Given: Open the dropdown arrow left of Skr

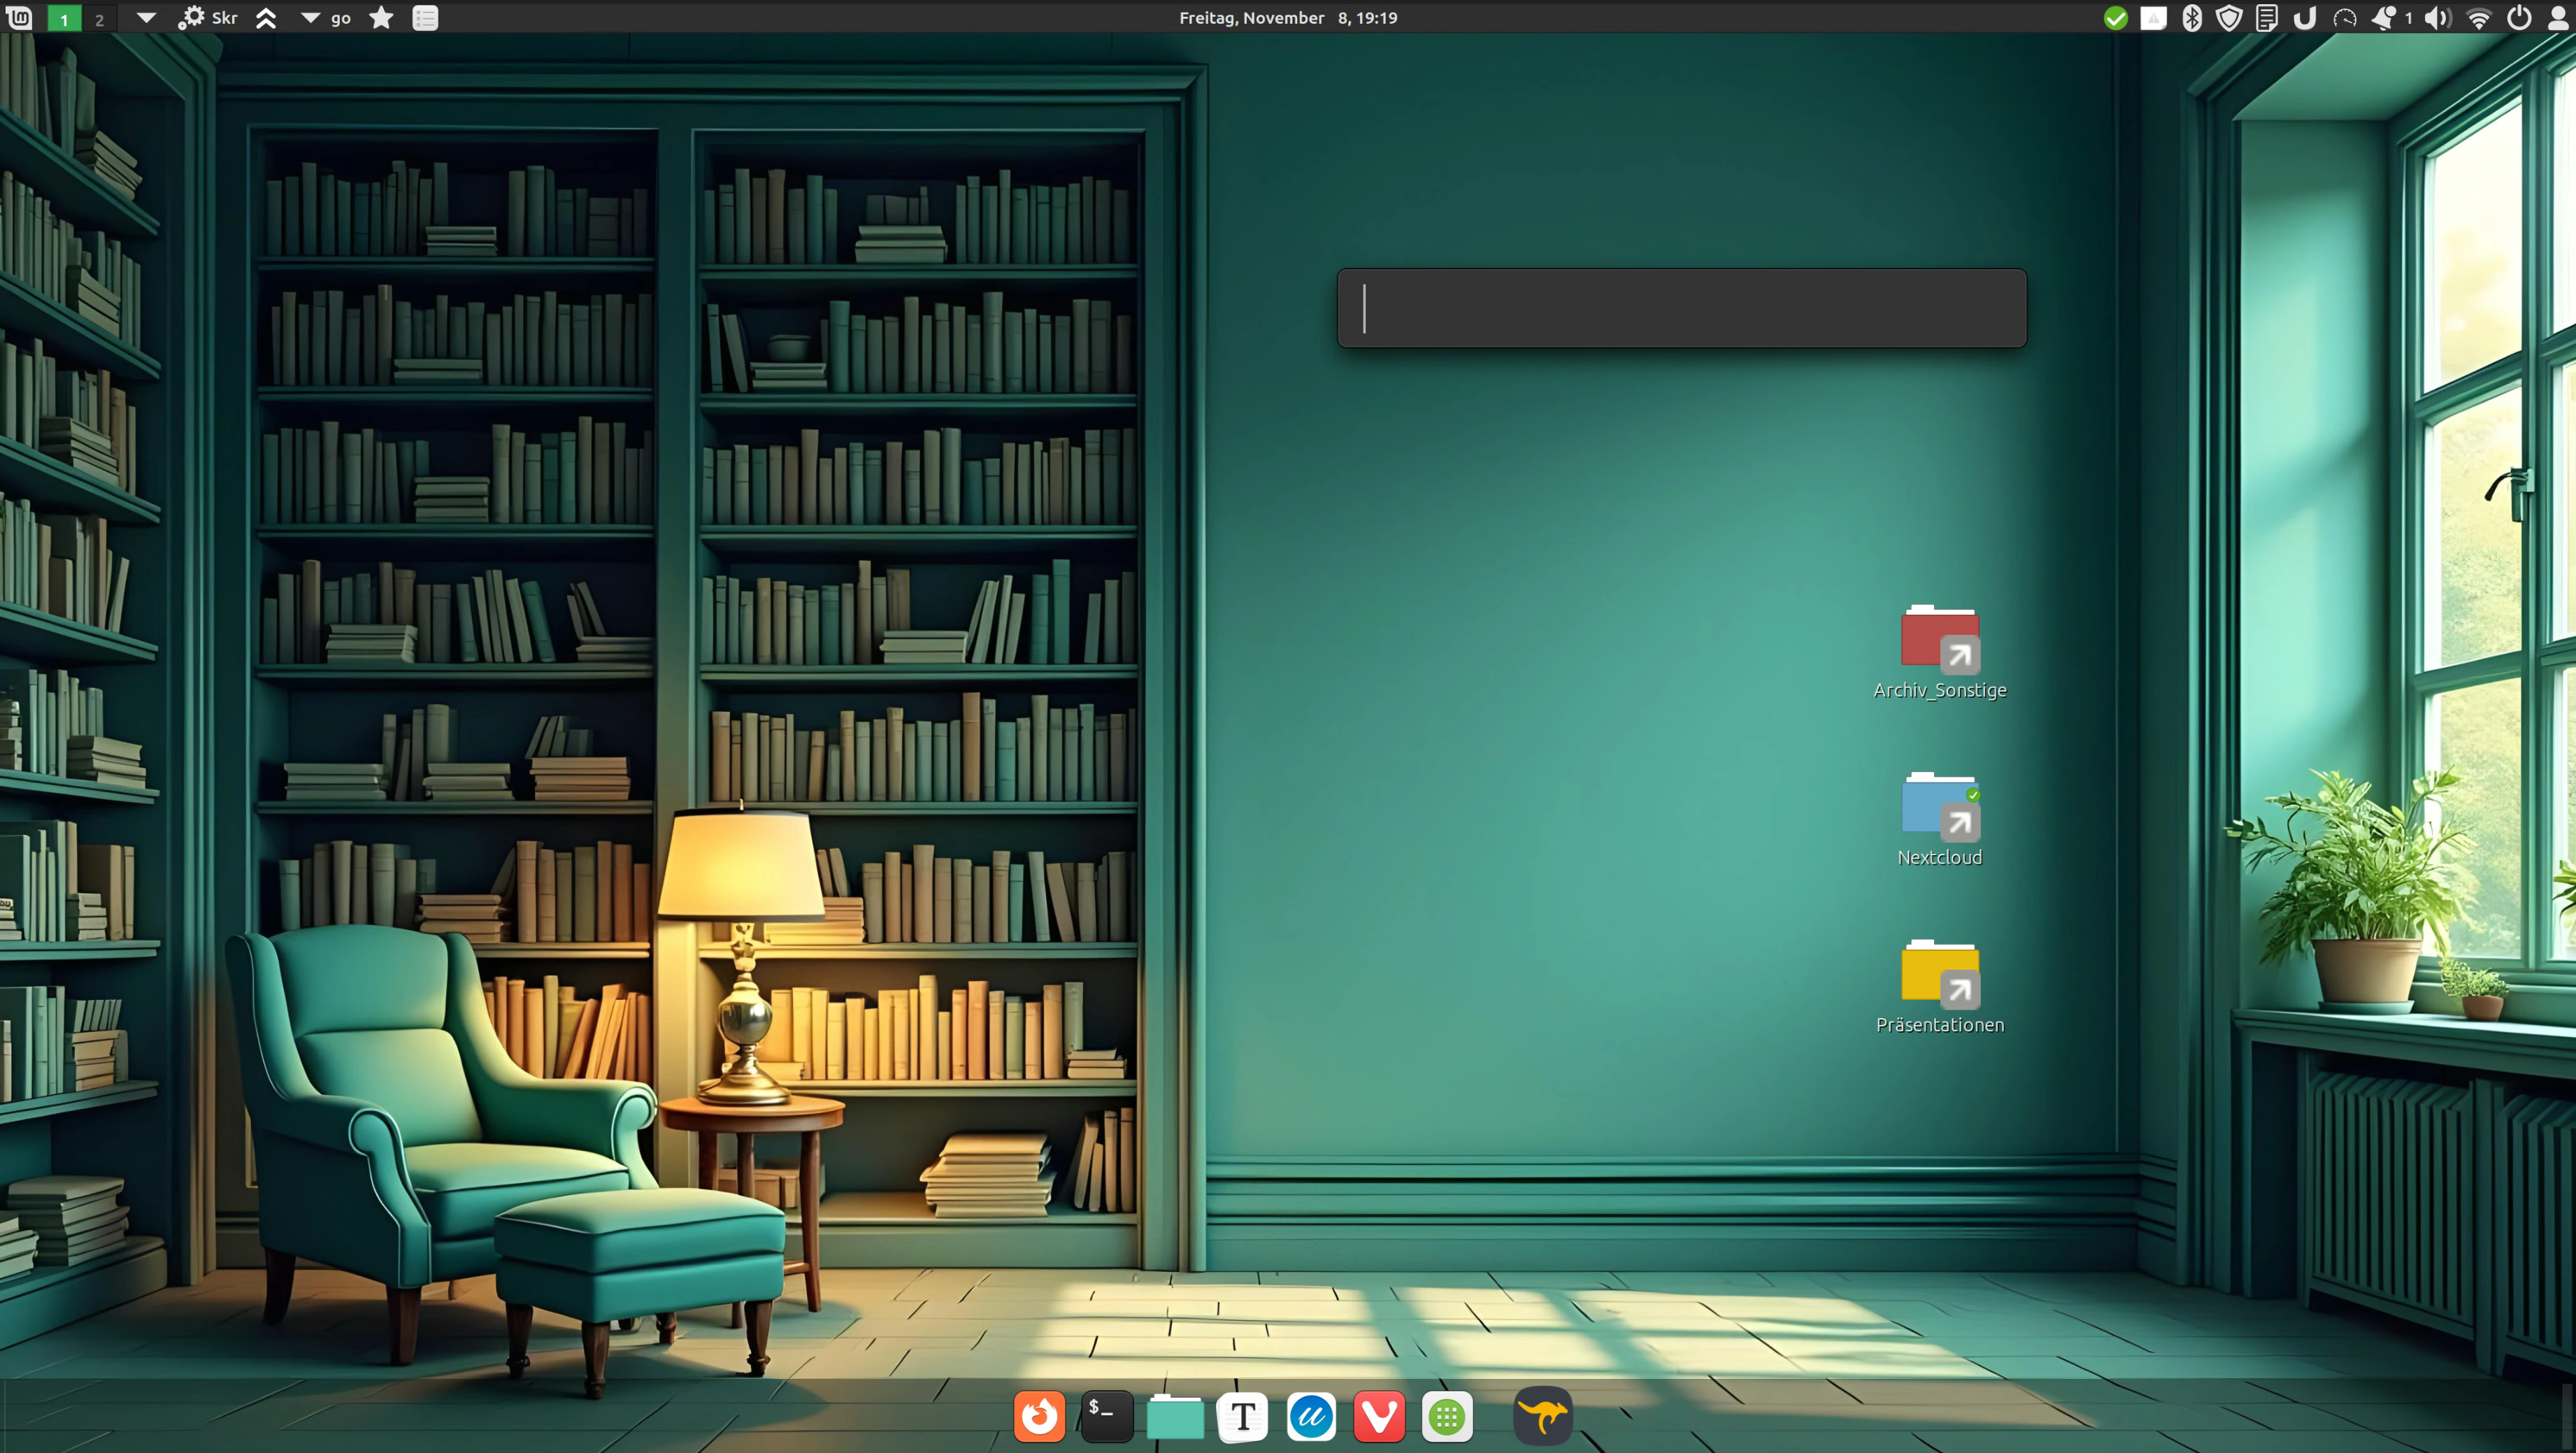Looking at the screenshot, I should [x=146, y=17].
